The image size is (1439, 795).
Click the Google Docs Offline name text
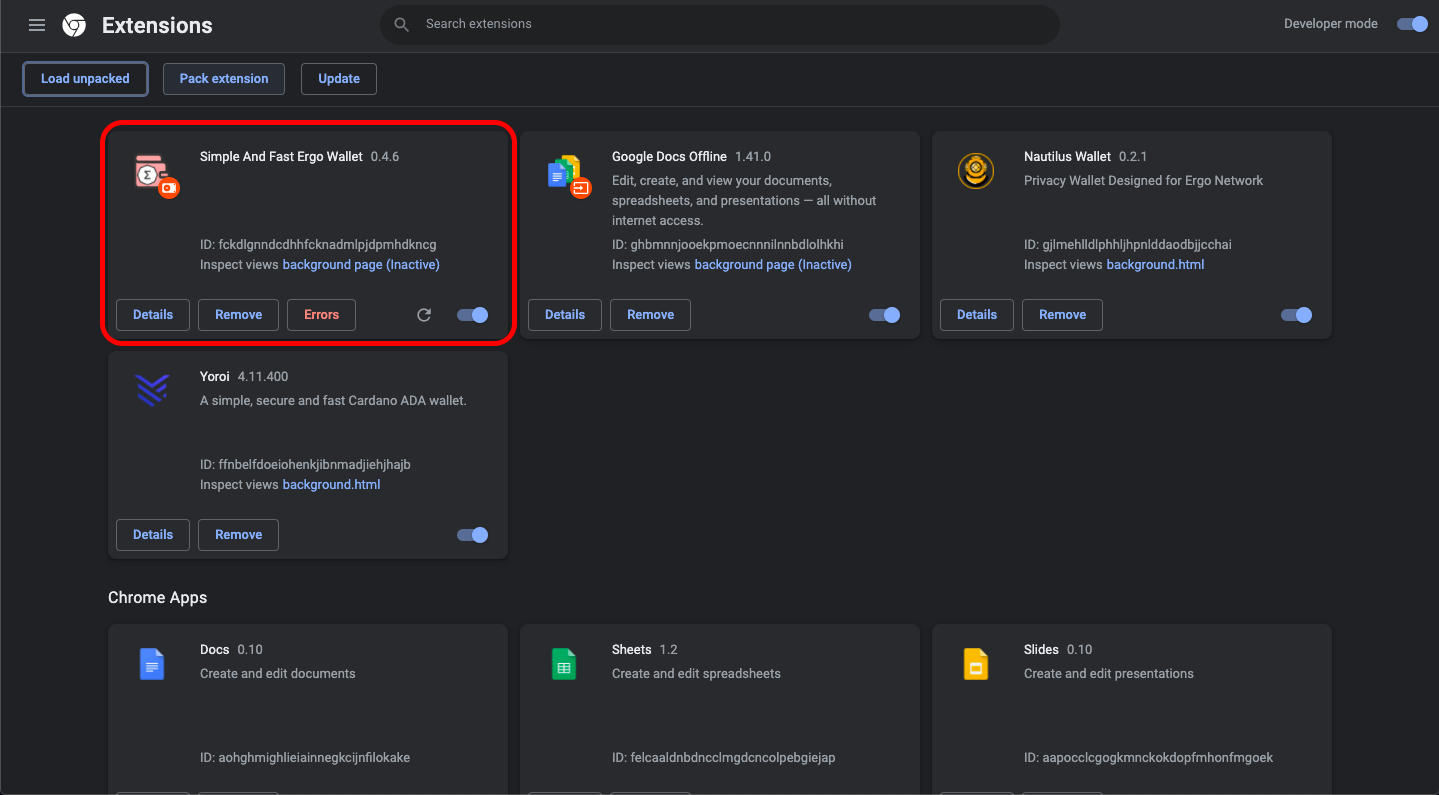[669, 157]
